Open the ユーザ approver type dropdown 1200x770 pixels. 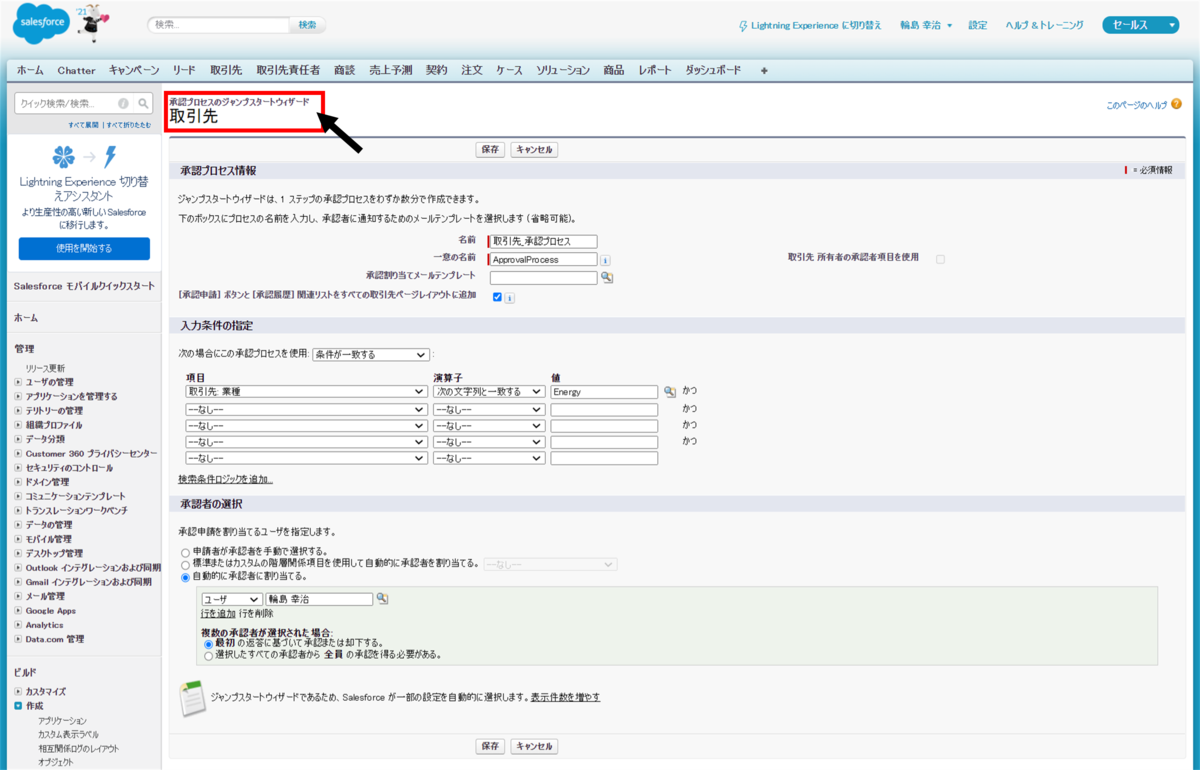(231, 599)
